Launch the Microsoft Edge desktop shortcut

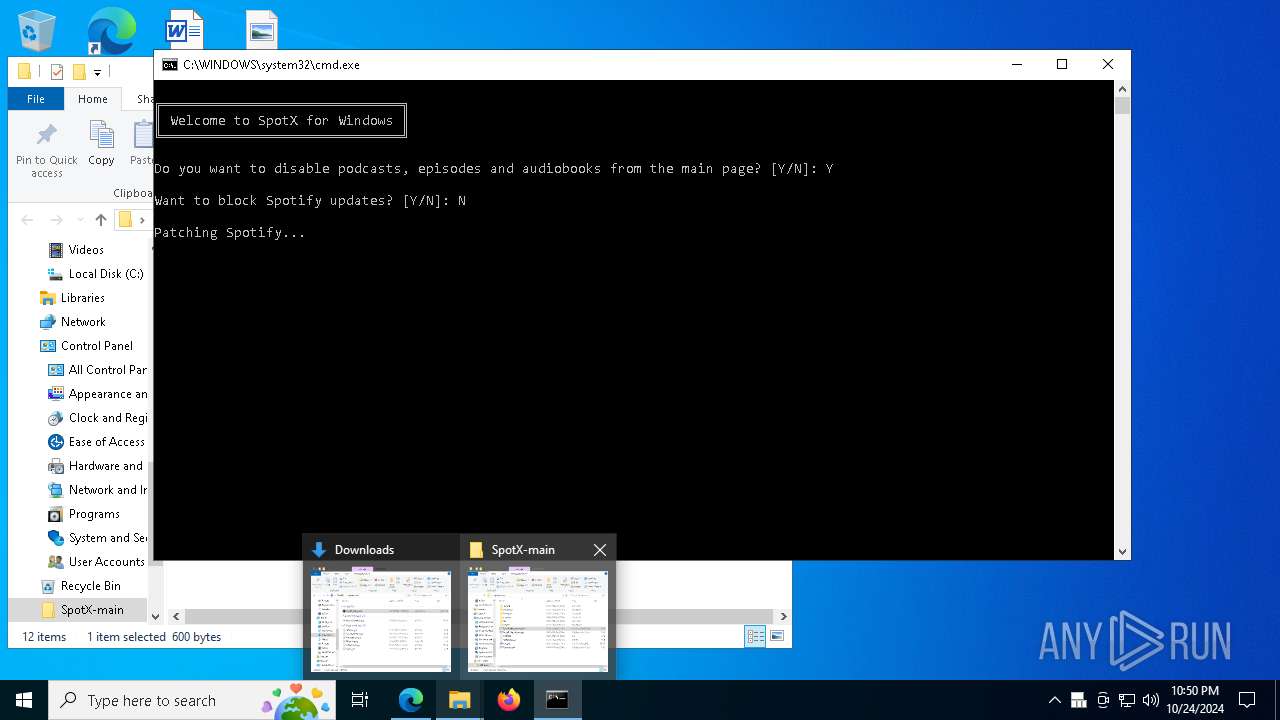click(111, 30)
